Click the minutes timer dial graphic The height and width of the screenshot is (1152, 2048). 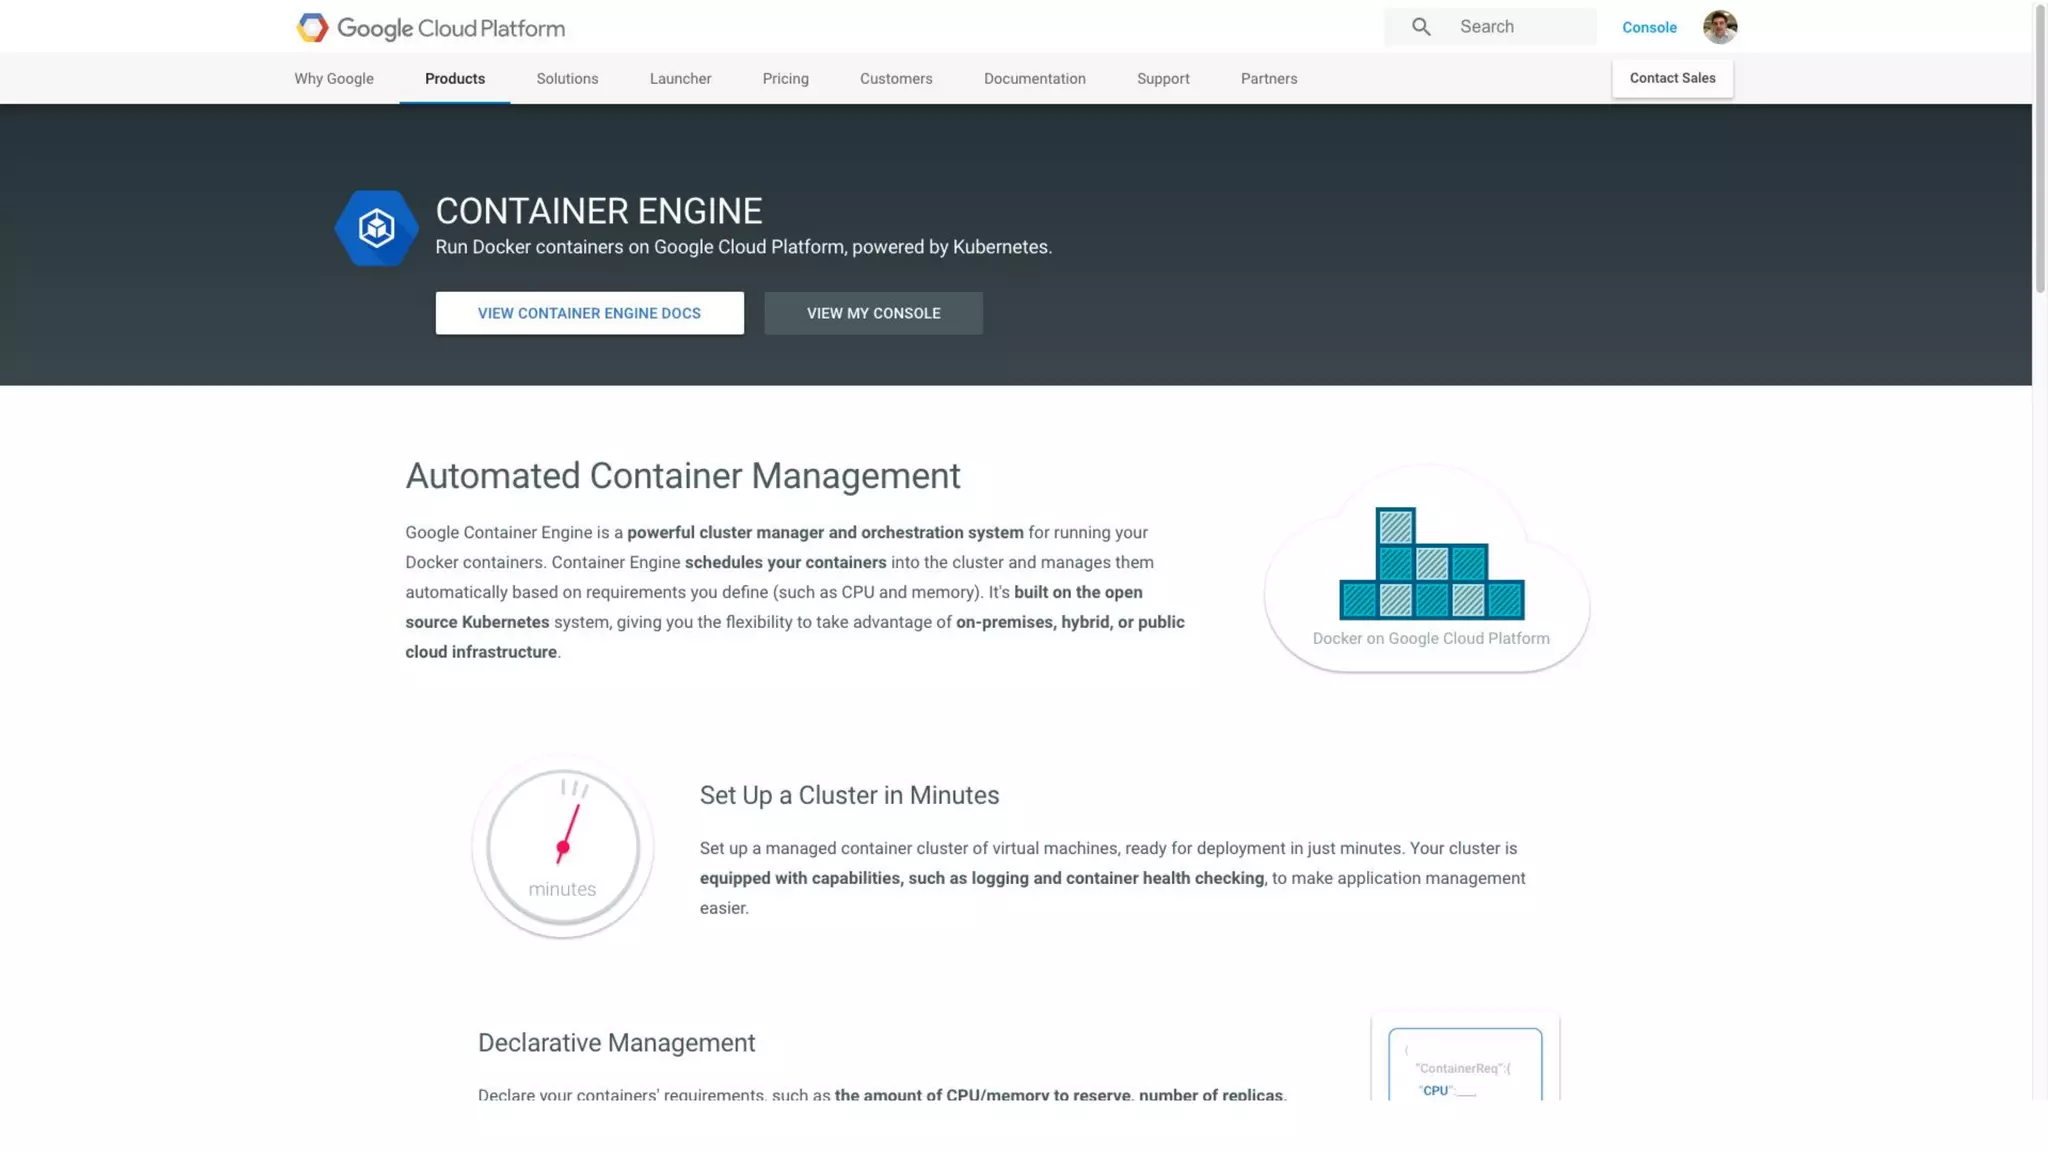pyautogui.click(x=563, y=847)
